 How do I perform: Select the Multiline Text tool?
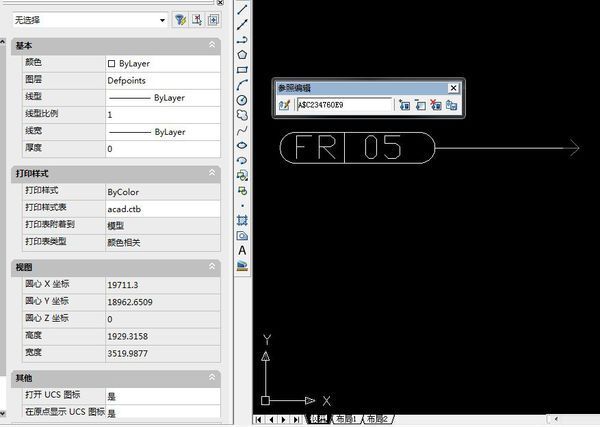point(242,250)
